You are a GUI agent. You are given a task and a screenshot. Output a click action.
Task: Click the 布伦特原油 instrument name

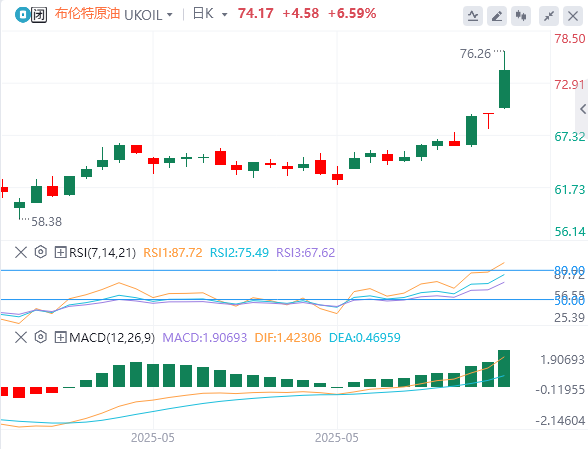tap(87, 14)
